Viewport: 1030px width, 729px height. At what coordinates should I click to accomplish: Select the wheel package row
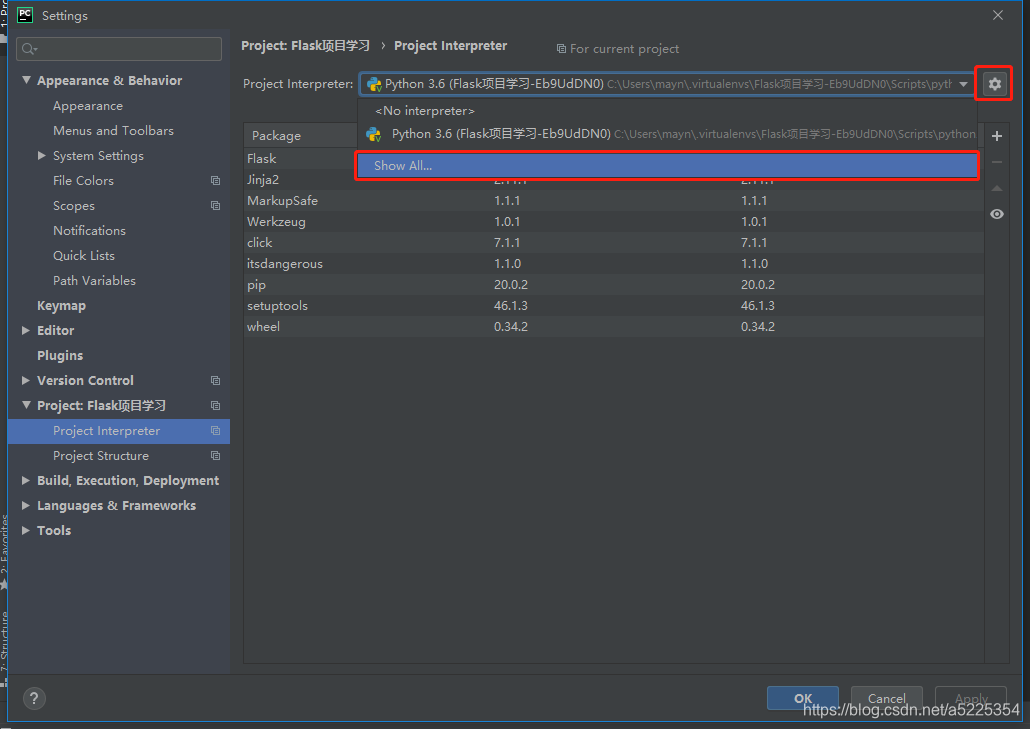(x=614, y=326)
